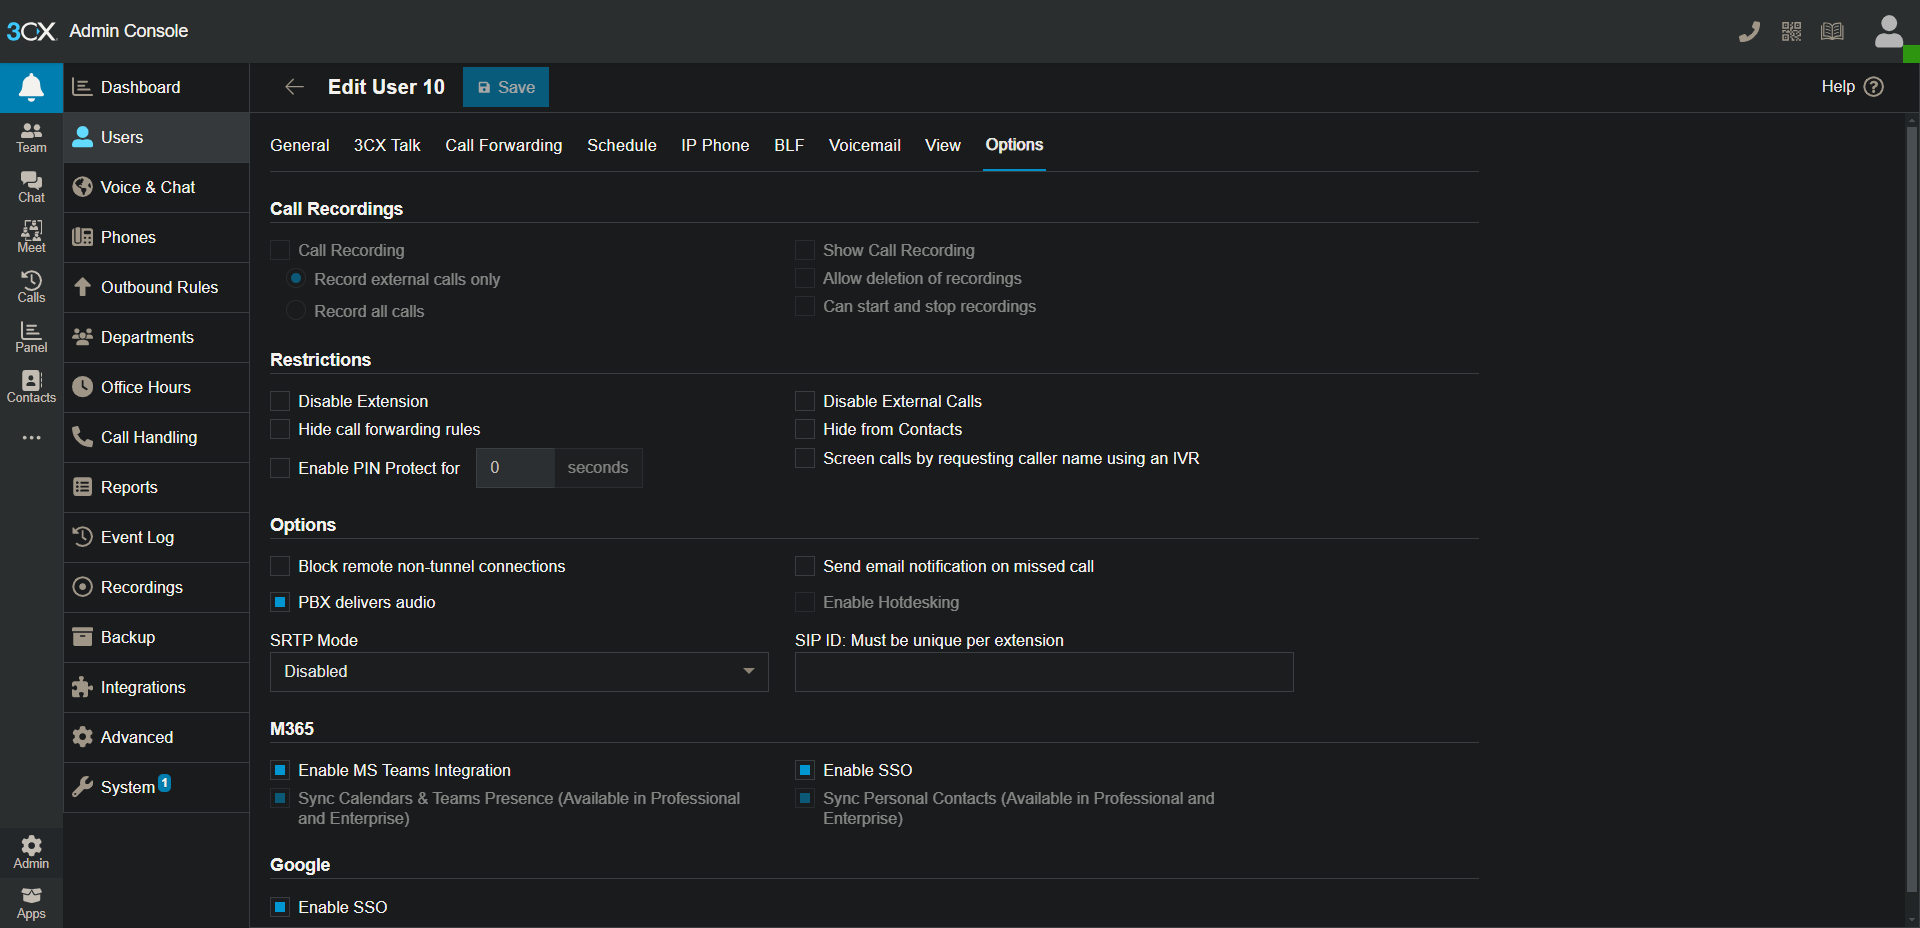
Task: Uncheck PBX delivers audio
Action: (281, 602)
